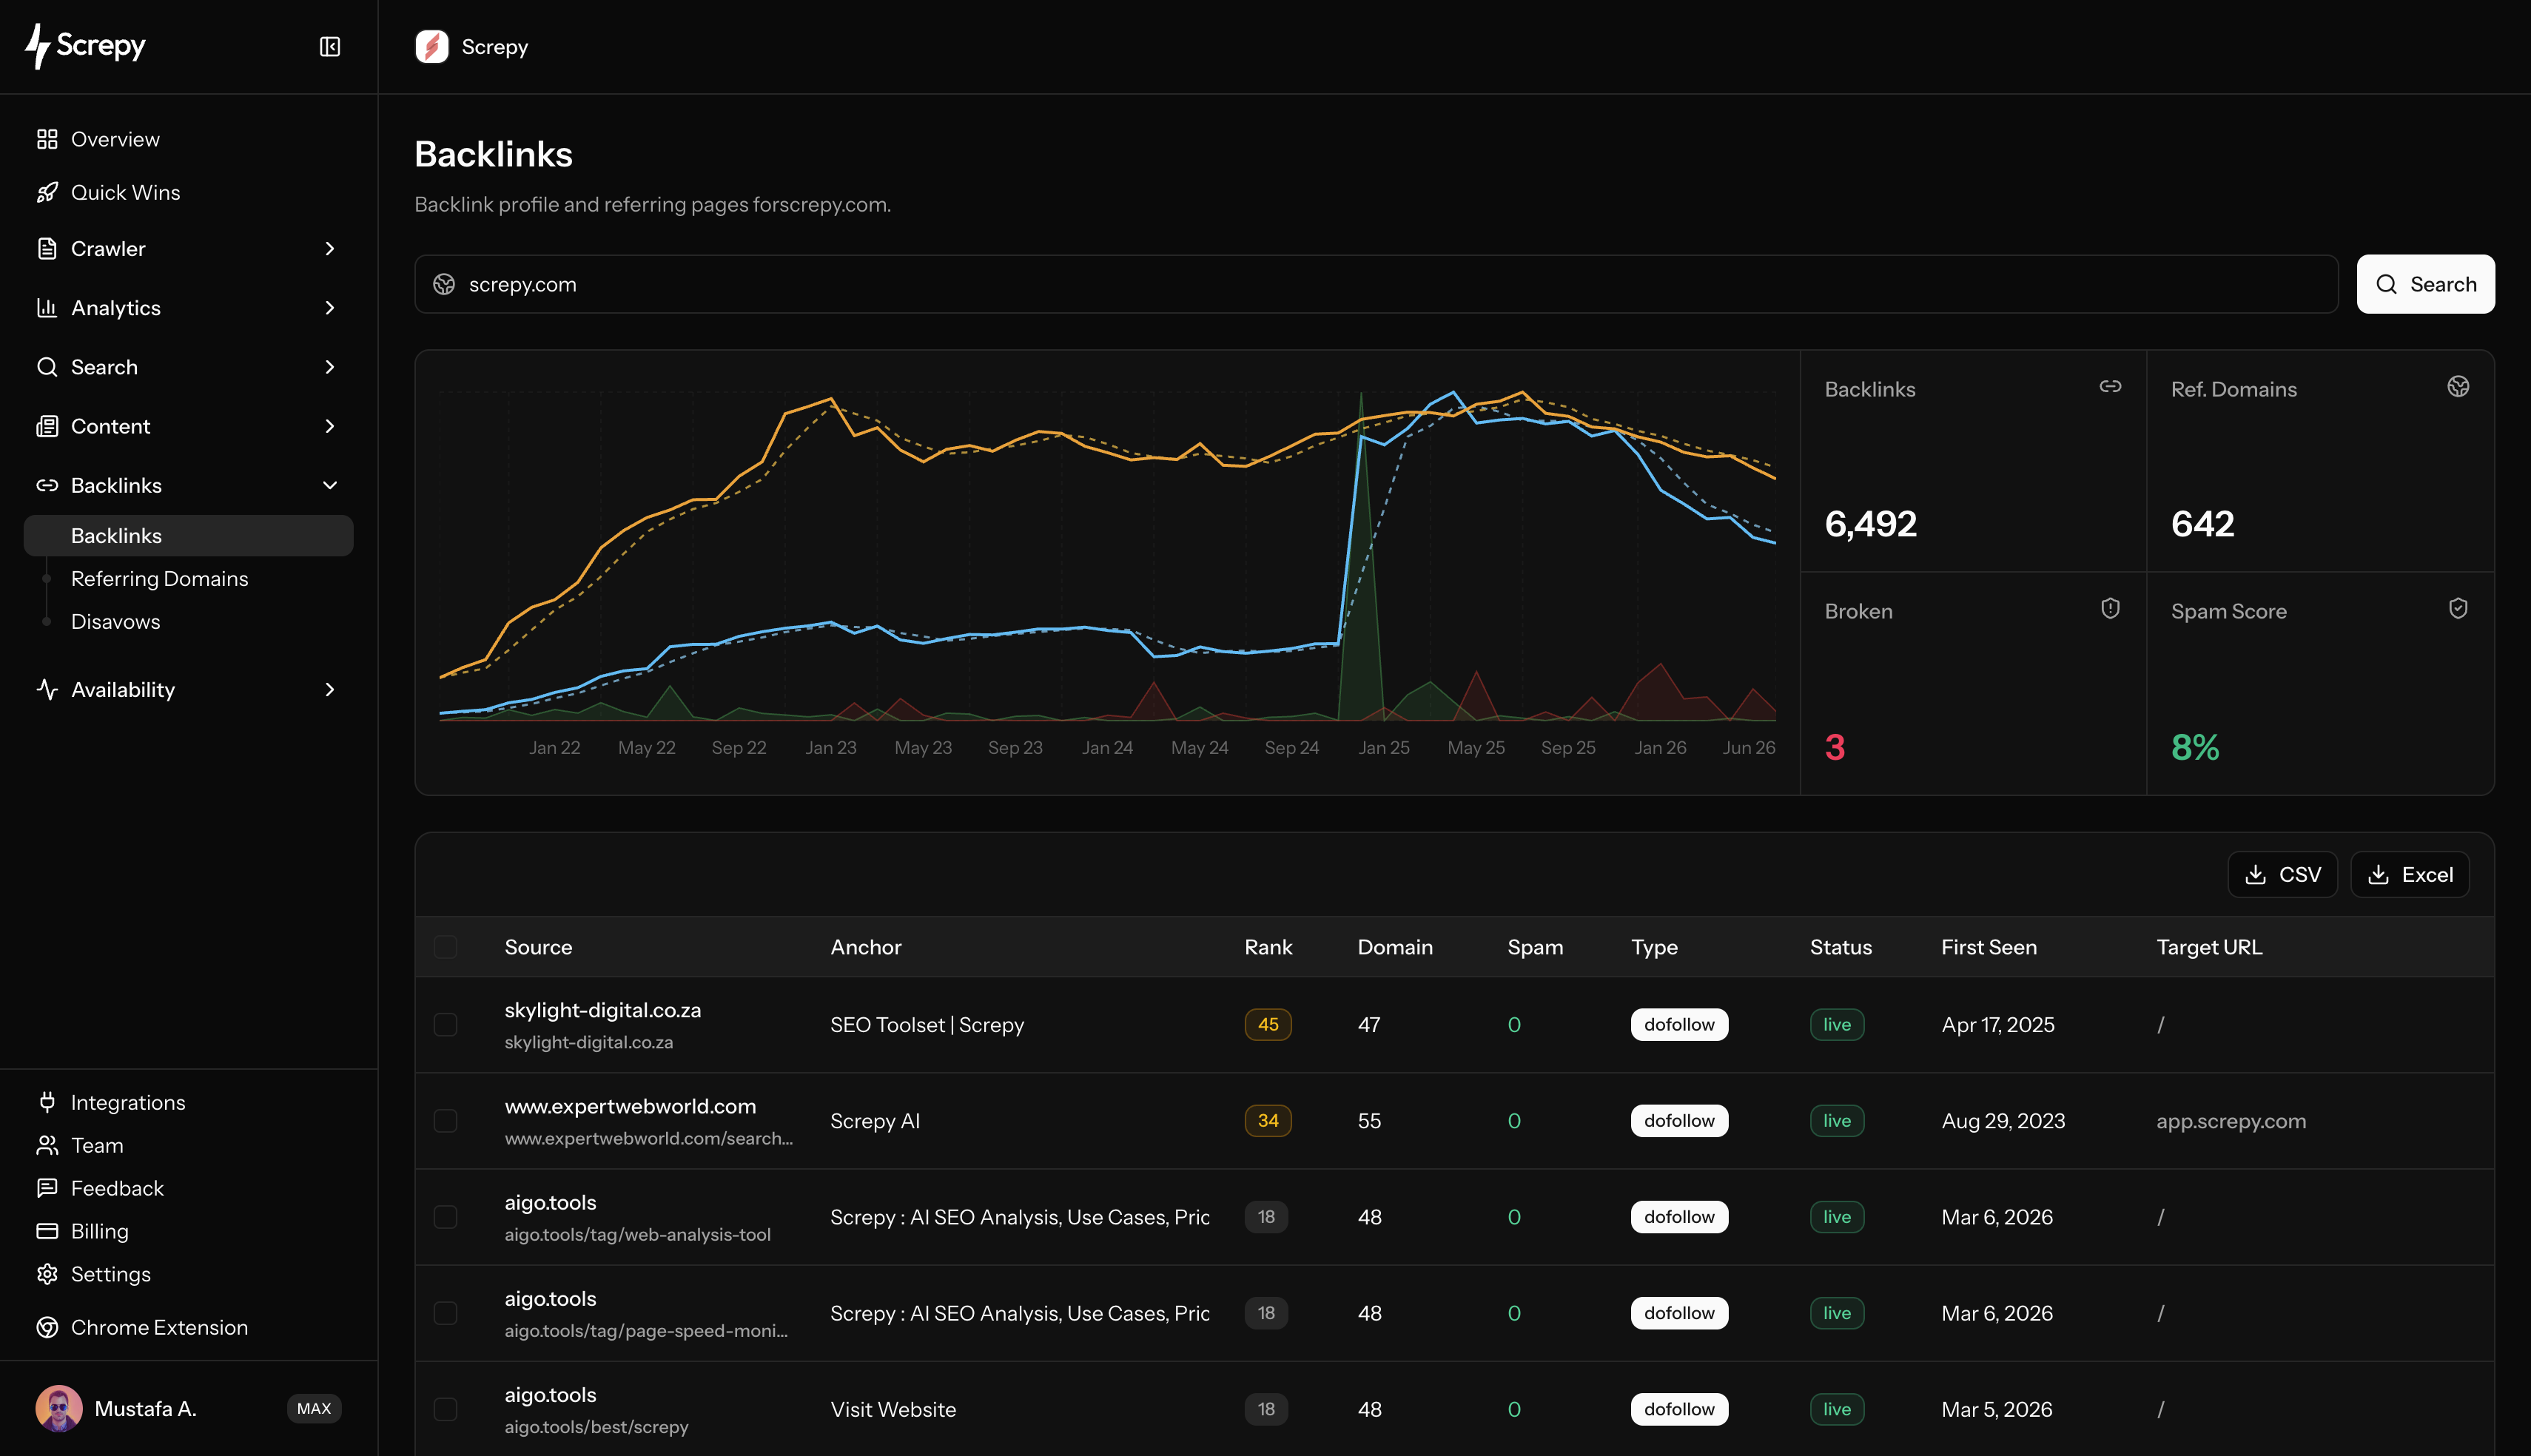The image size is (2531, 1456).
Task: Sort by the Rank column header
Action: pos(1268,946)
